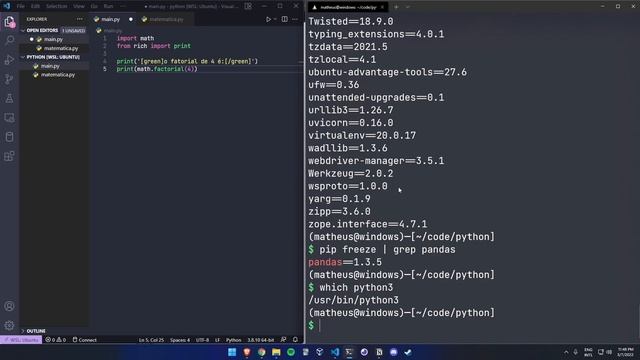Collapse the Open Editors section
640x360 pixels.
[42, 31]
